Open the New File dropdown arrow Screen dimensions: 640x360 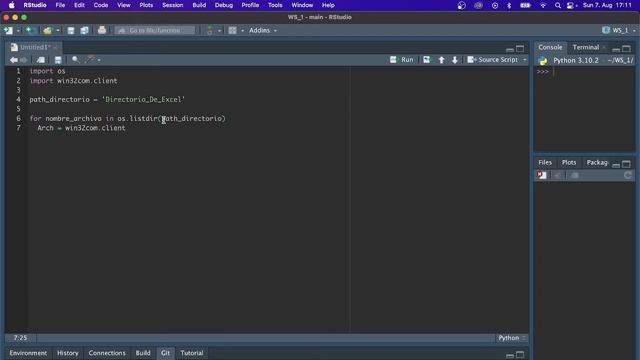coord(18,31)
